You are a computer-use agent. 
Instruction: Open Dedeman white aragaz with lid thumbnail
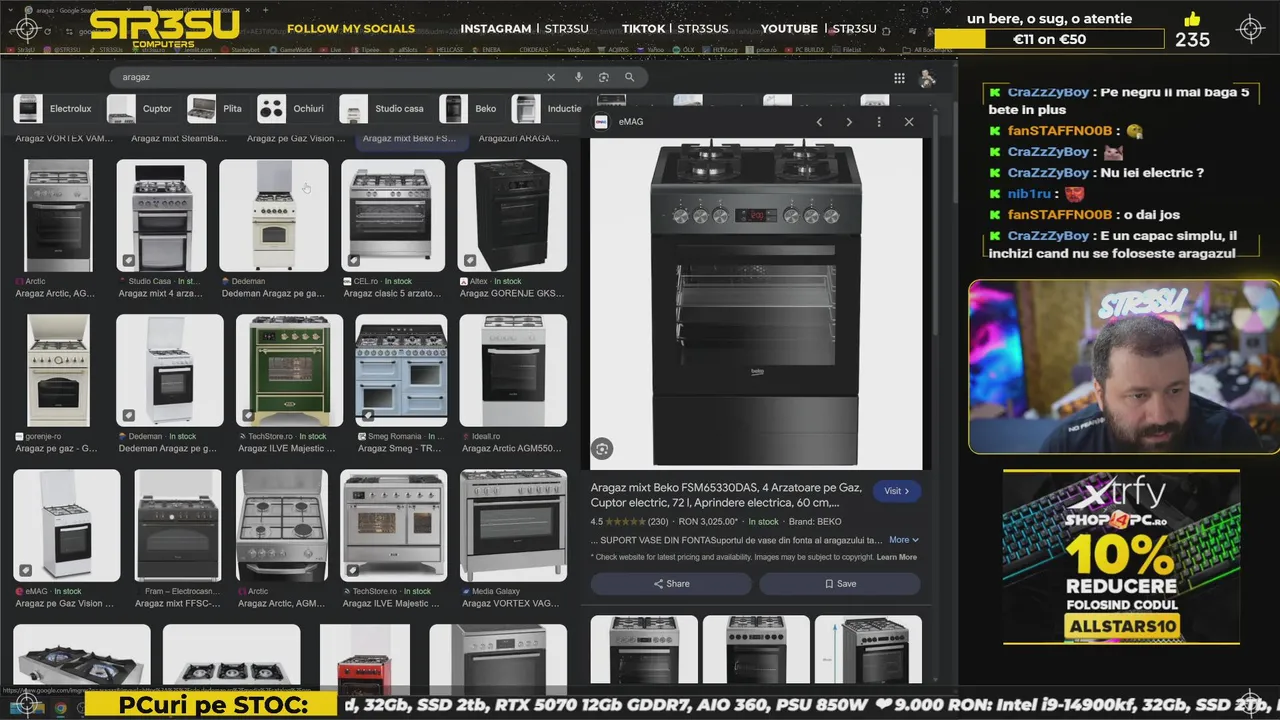coord(170,370)
